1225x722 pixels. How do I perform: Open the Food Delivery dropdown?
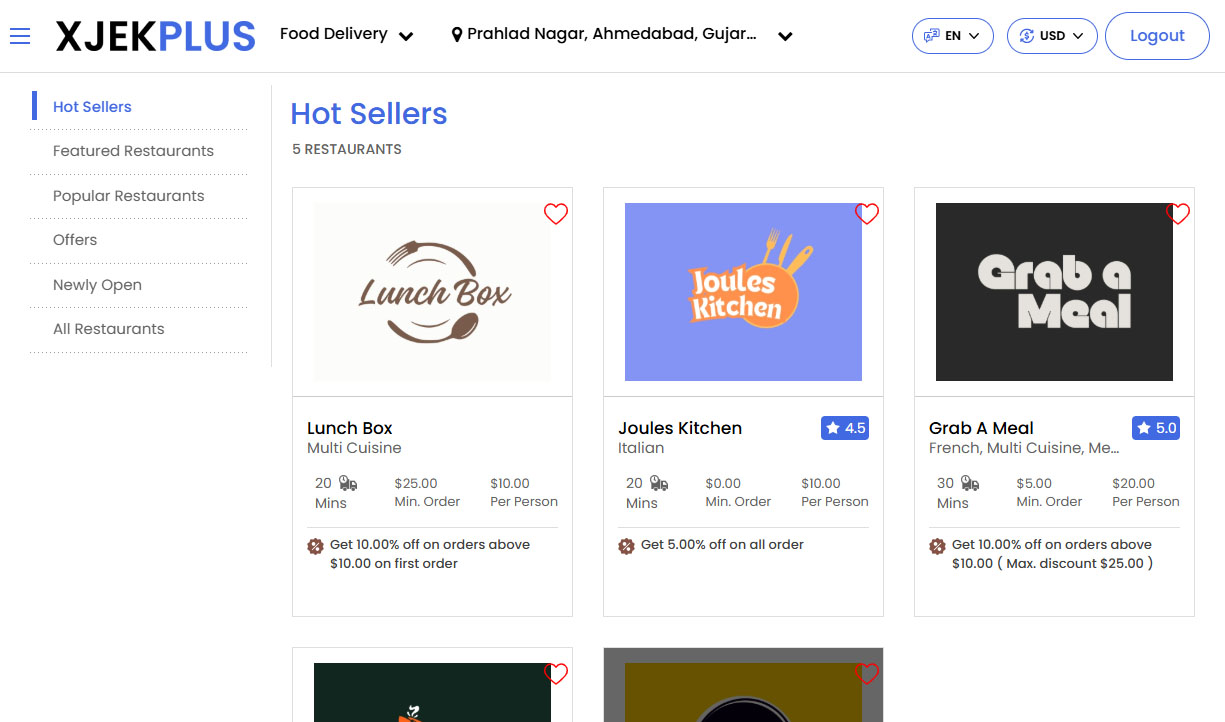[x=346, y=33]
